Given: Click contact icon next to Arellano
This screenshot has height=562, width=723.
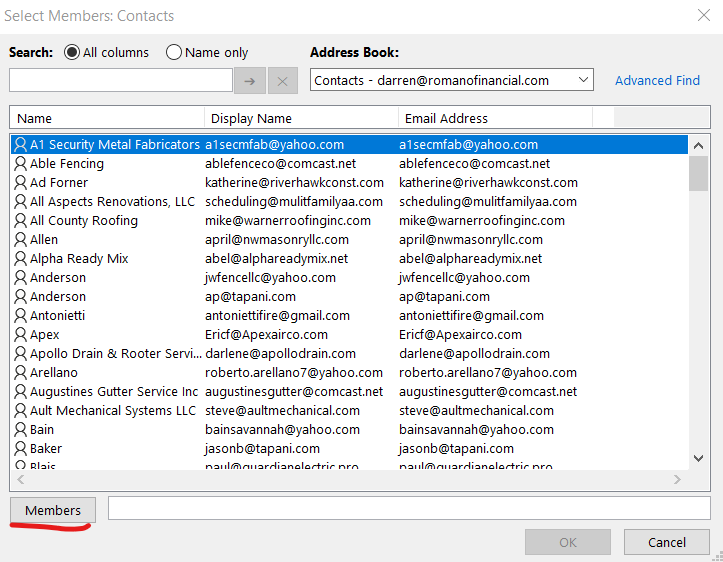Looking at the screenshot, I should [20, 373].
